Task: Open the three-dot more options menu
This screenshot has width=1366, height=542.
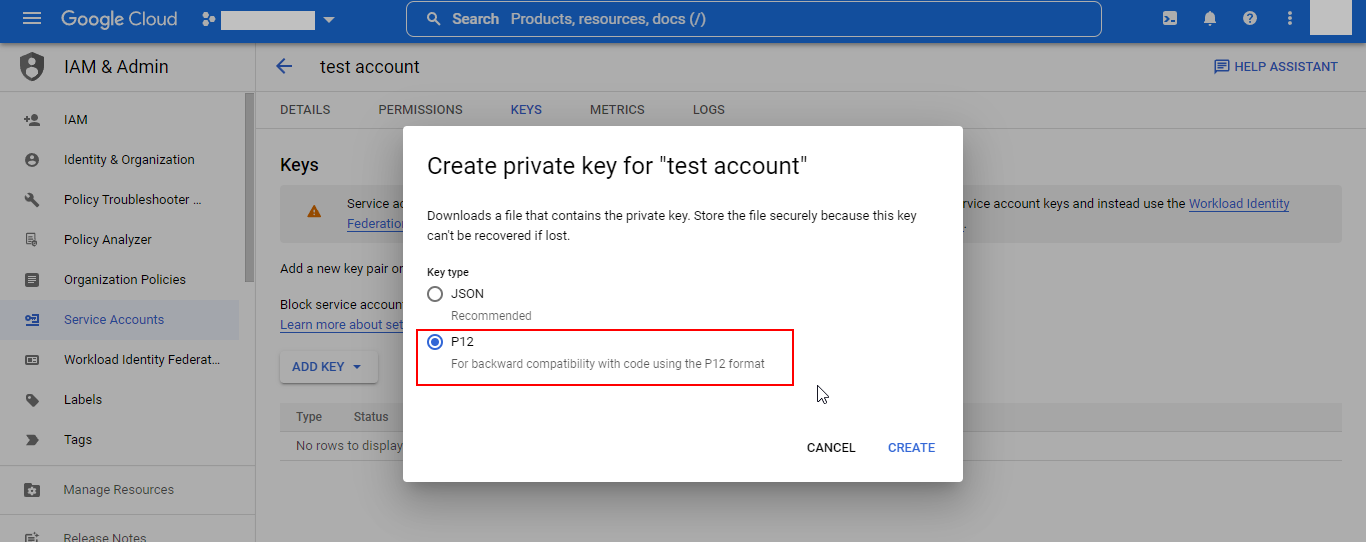Action: (x=1290, y=19)
